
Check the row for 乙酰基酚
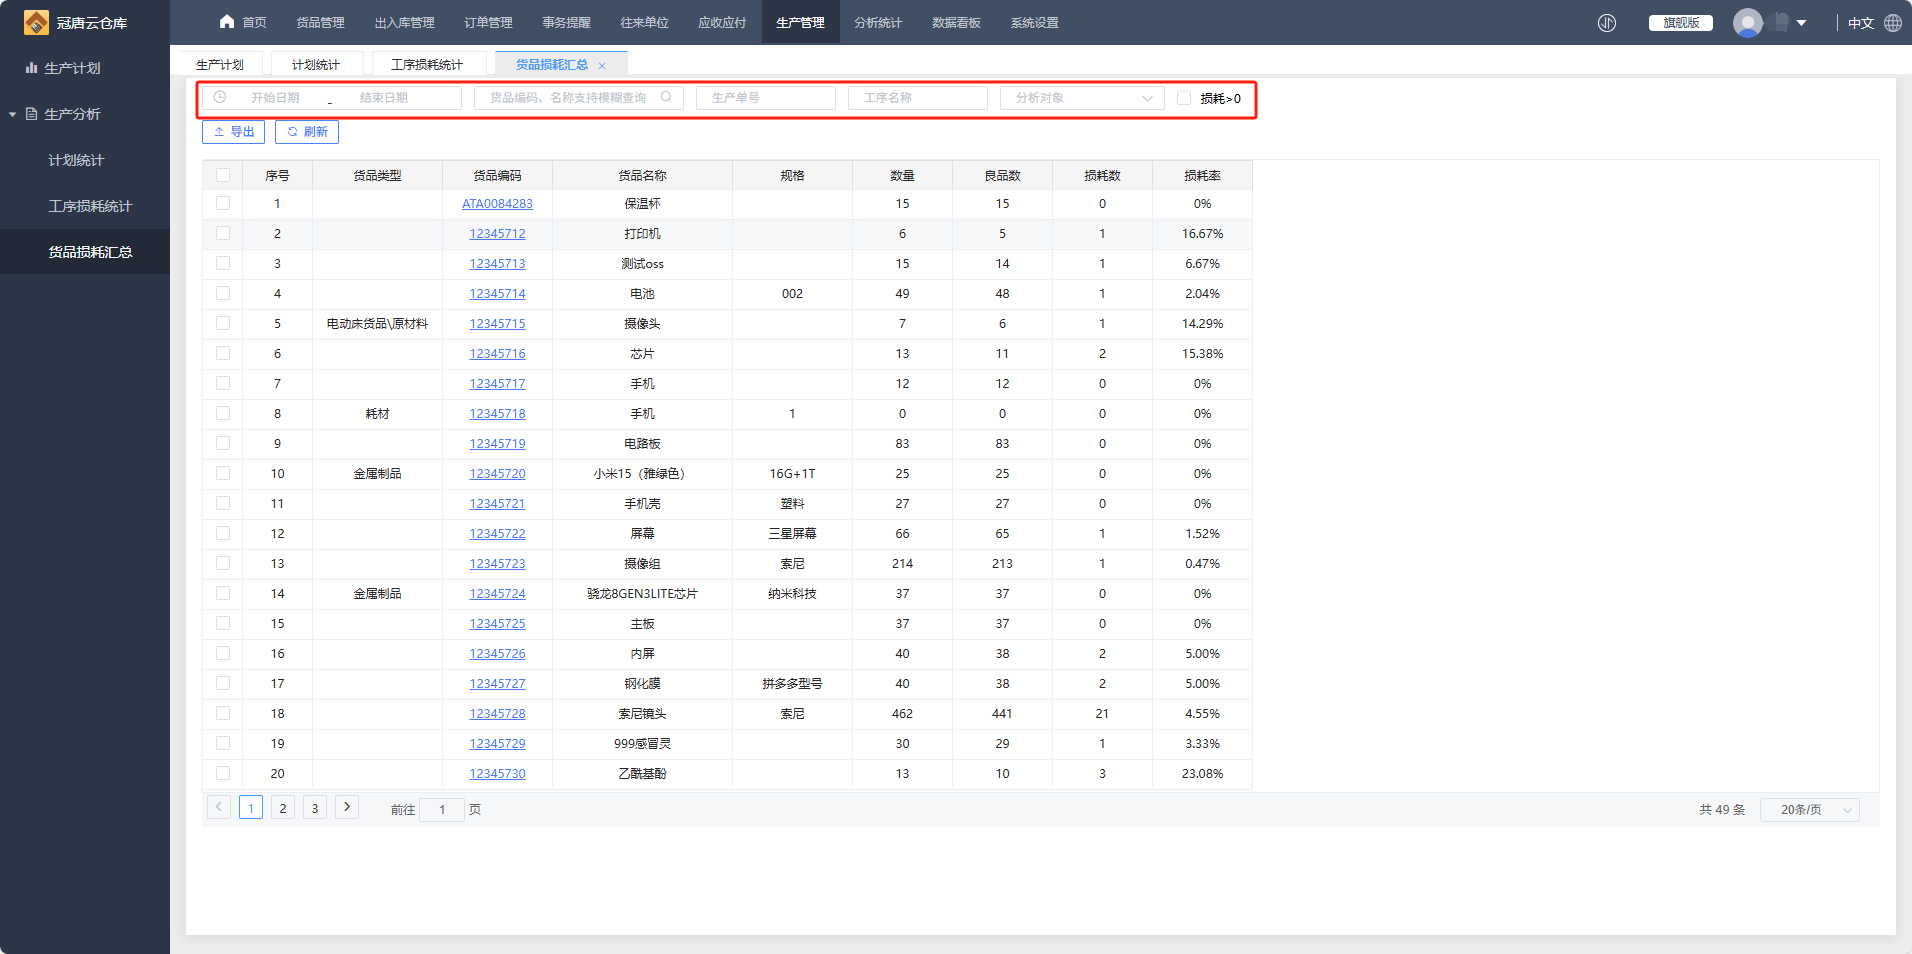click(x=223, y=773)
